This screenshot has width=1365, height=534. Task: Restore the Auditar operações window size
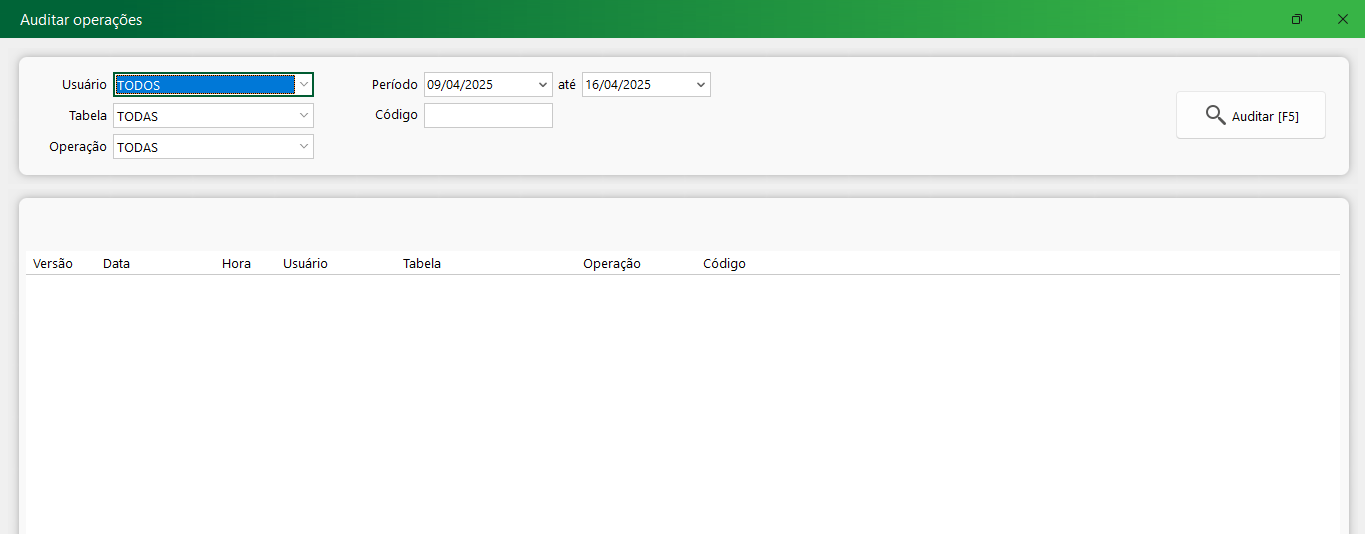[x=1297, y=19]
